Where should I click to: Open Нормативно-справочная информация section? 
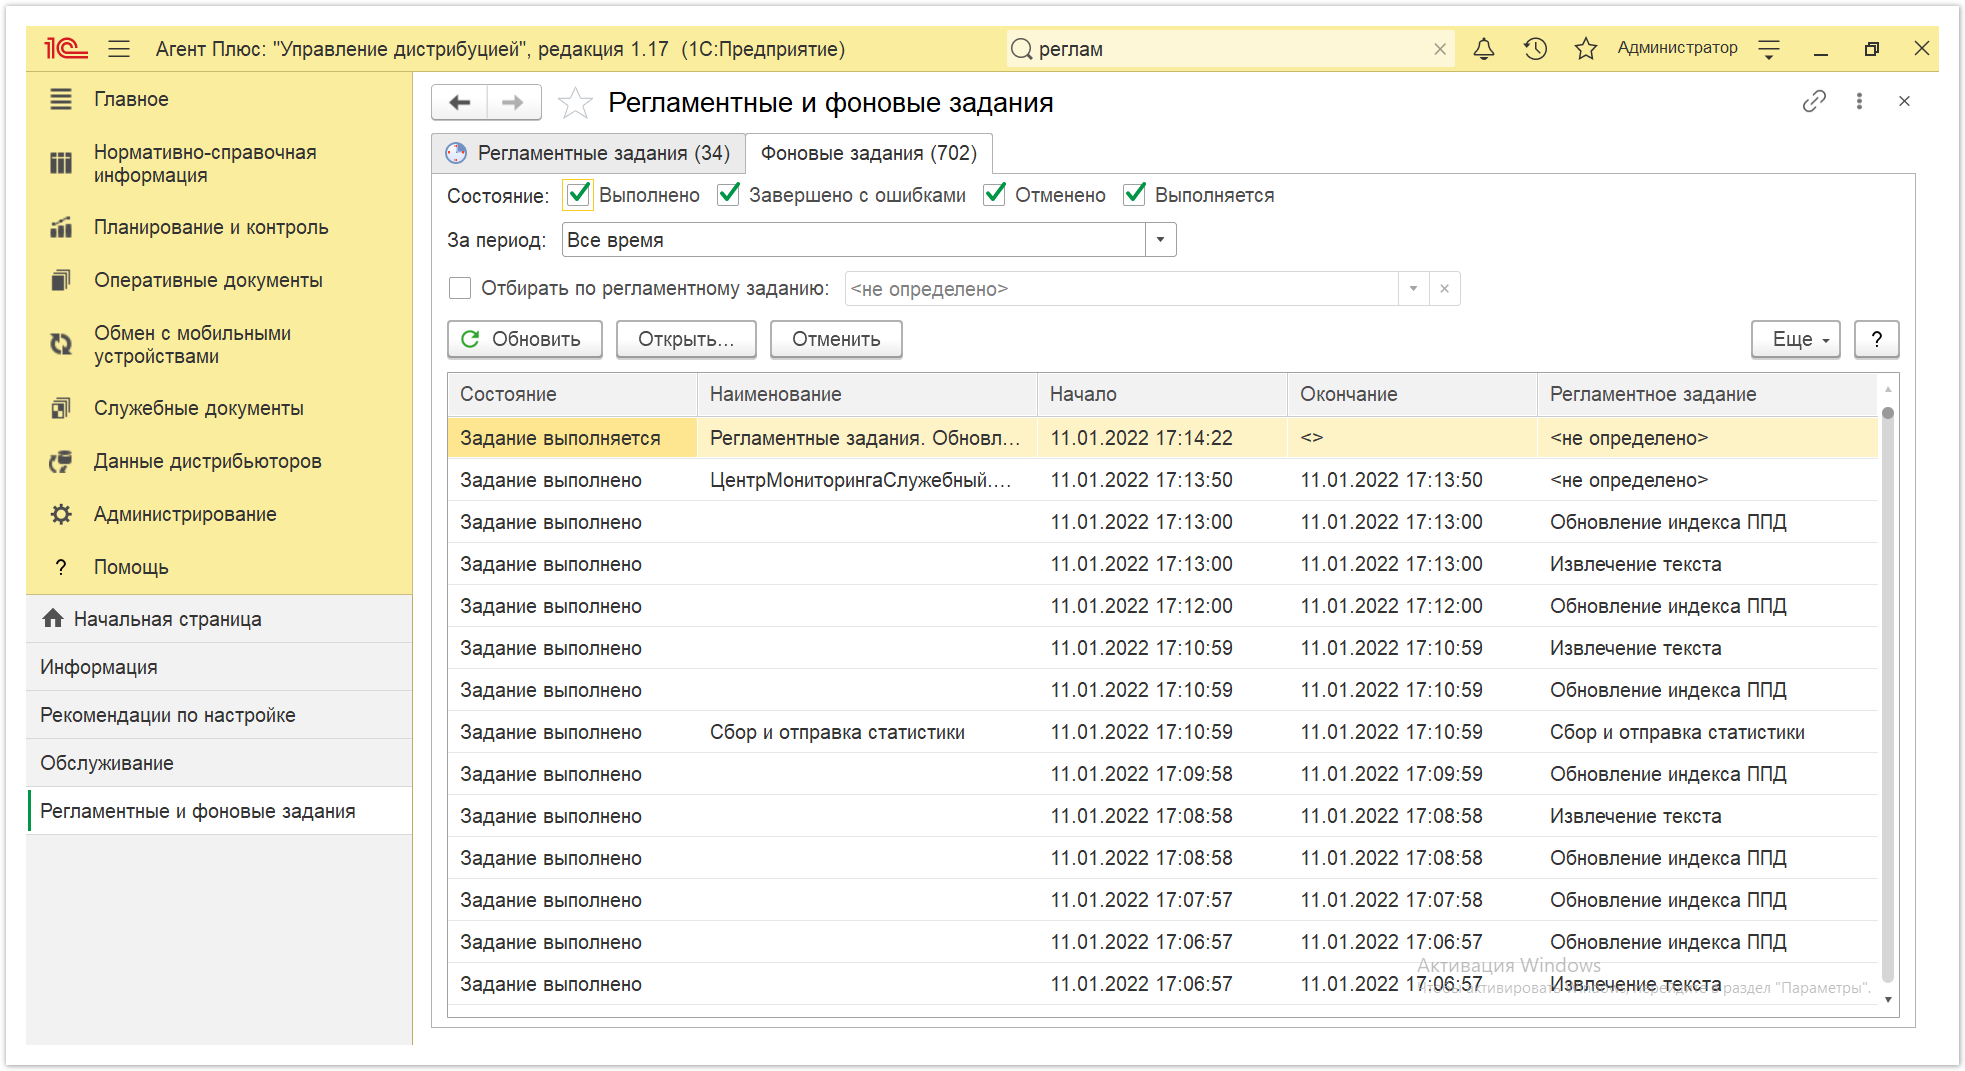pos(205,163)
